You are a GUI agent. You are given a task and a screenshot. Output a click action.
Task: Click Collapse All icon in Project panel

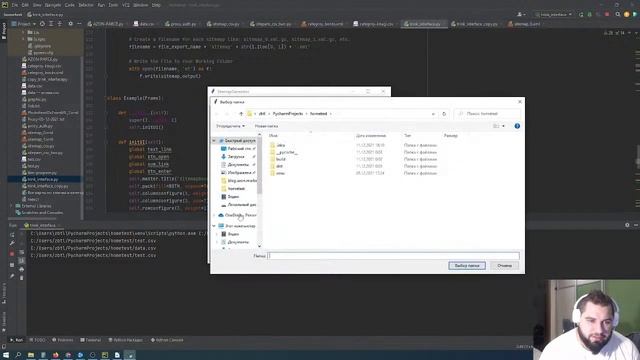tap(60, 24)
